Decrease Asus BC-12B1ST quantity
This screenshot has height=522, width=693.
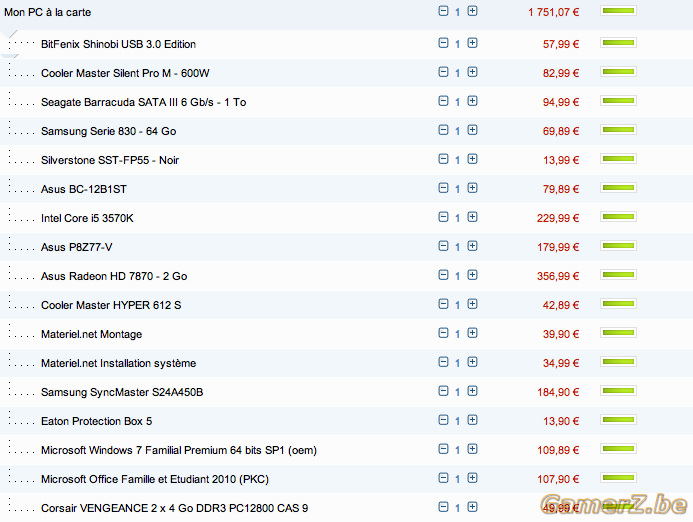click(443, 188)
